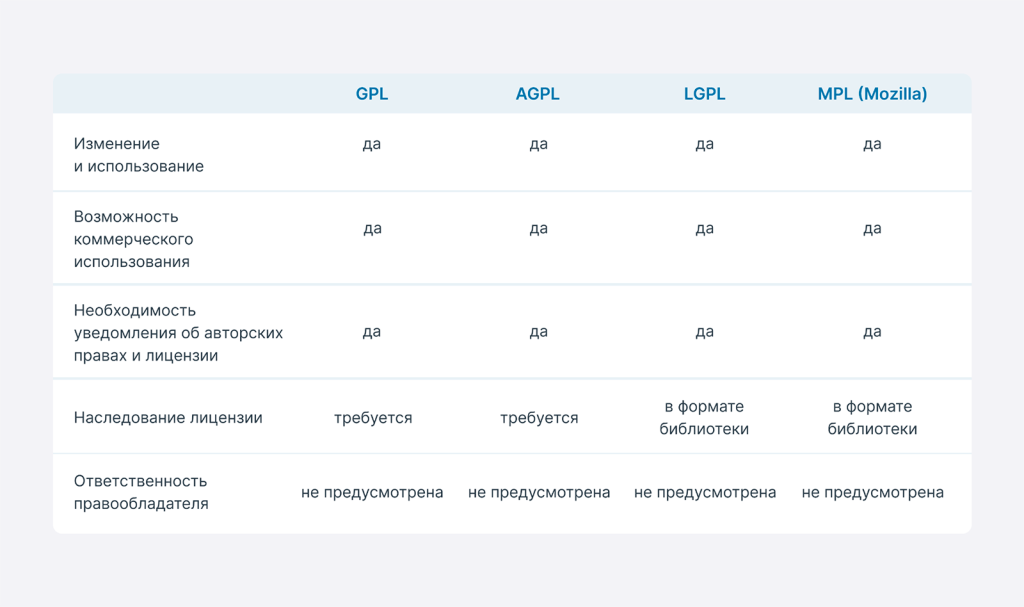Click 'требуется' in the GPL column
The height and width of the screenshot is (607, 1024).
point(372,418)
